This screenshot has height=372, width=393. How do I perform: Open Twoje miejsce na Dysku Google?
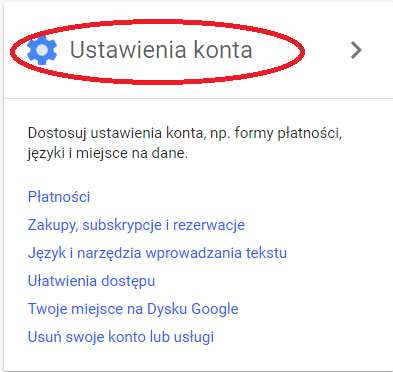pyautogui.click(x=133, y=309)
